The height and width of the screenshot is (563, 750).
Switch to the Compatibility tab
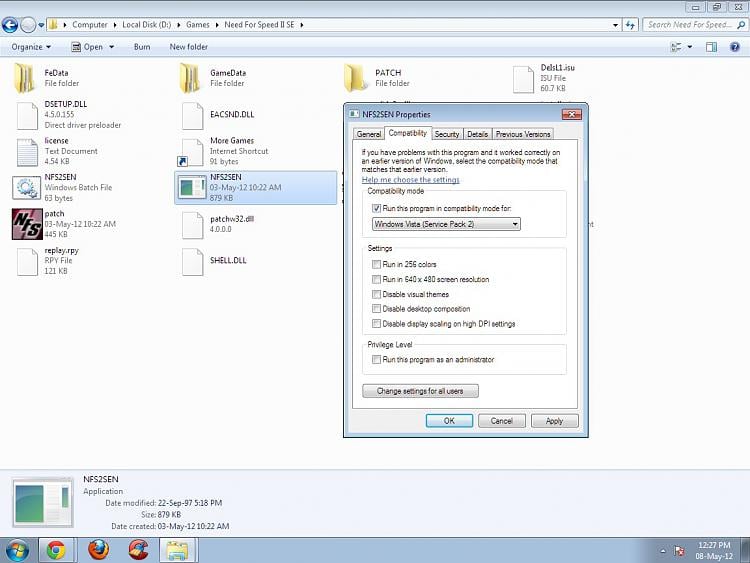[x=408, y=133]
